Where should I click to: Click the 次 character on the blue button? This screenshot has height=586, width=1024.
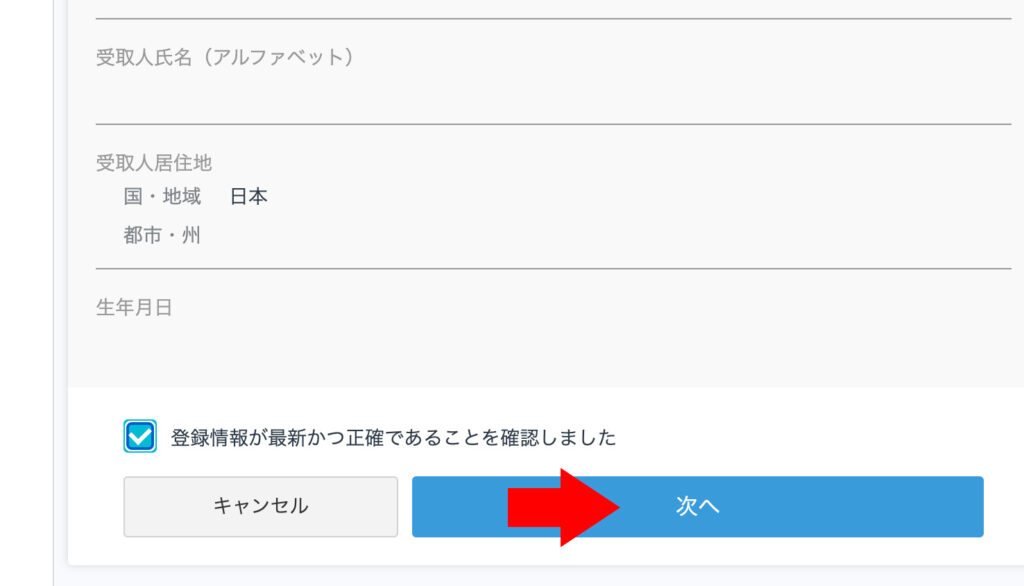coord(686,506)
